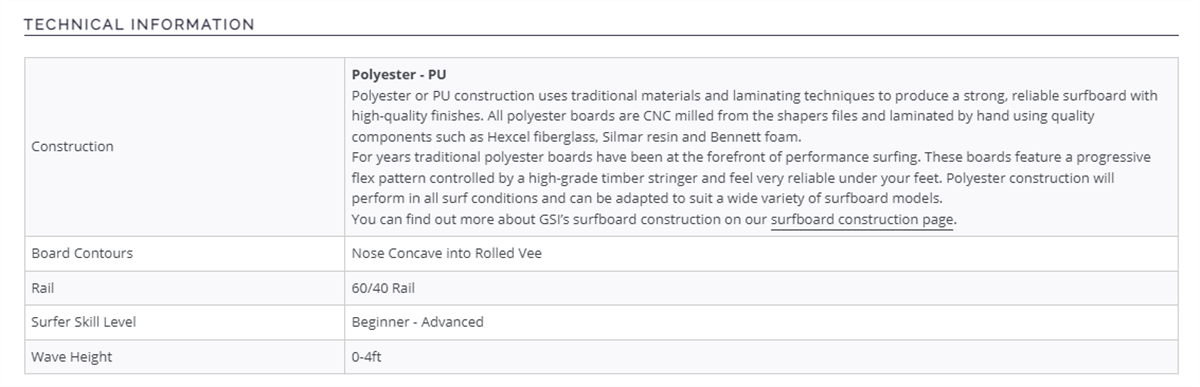The height and width of the screenshot is (387, 1200).
Task: Select the 0-4ft wave height value
Action: [366, 357]
